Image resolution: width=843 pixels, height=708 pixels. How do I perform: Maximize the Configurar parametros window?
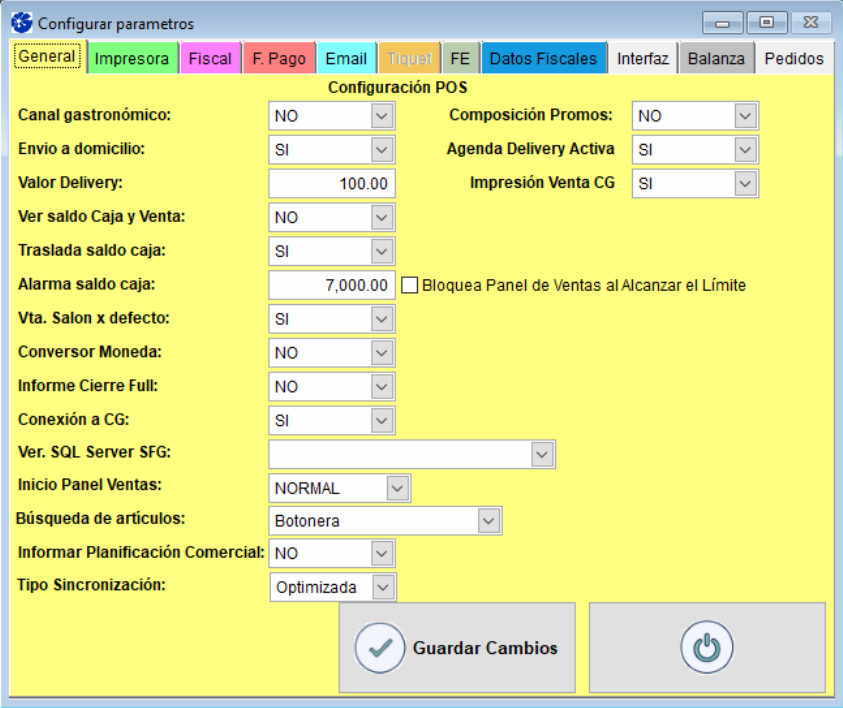coord(766,22)
